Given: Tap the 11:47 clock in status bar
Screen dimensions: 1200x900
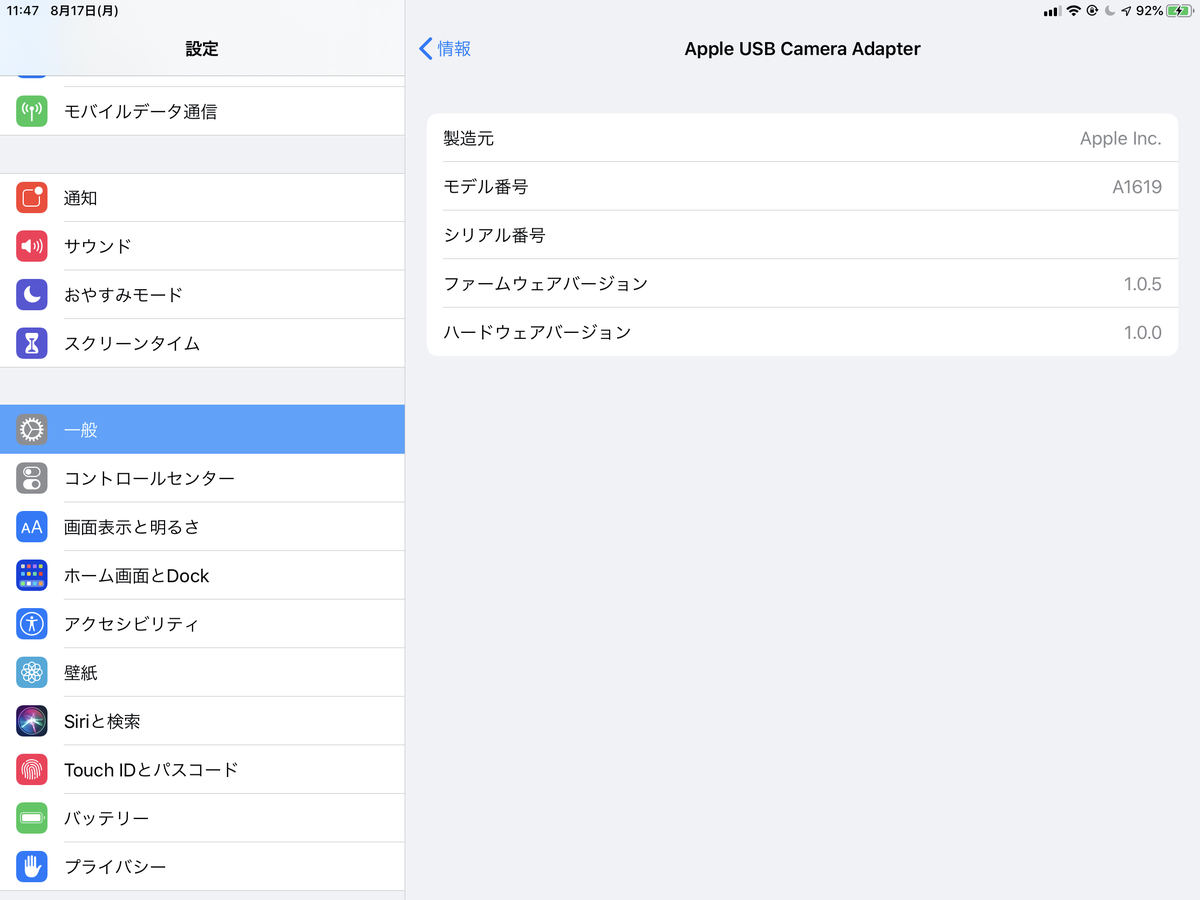Looking at the screenshot, I should click(22, 11).
